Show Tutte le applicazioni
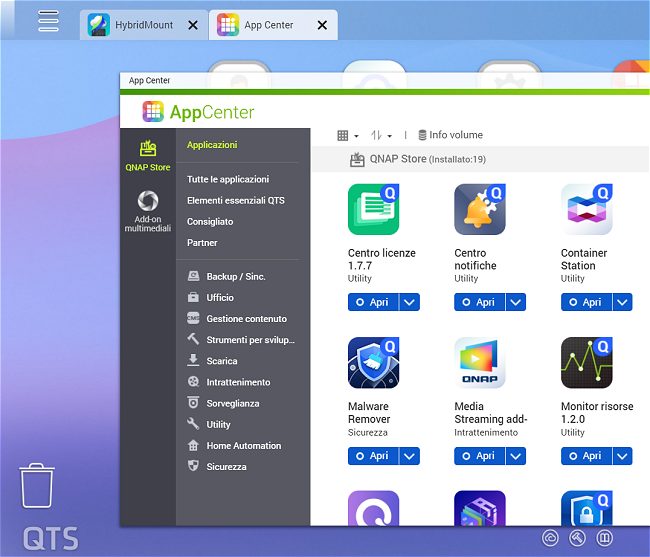Screen dimensions: 650x557 (x=228, y=179)
